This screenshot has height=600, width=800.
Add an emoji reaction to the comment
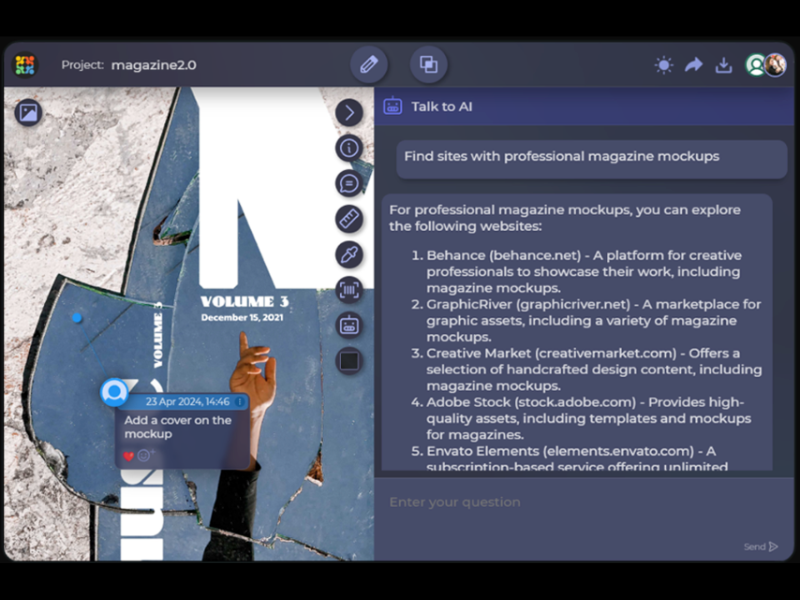click(145, 455)
